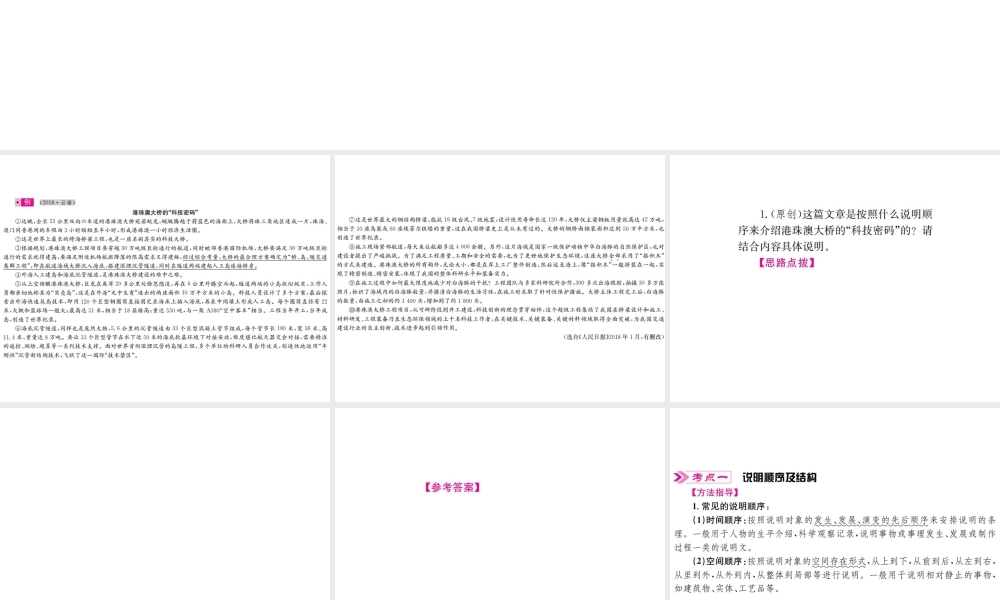Click the line "1. 常见的说明顺序:"

click(x=732, y=506)
